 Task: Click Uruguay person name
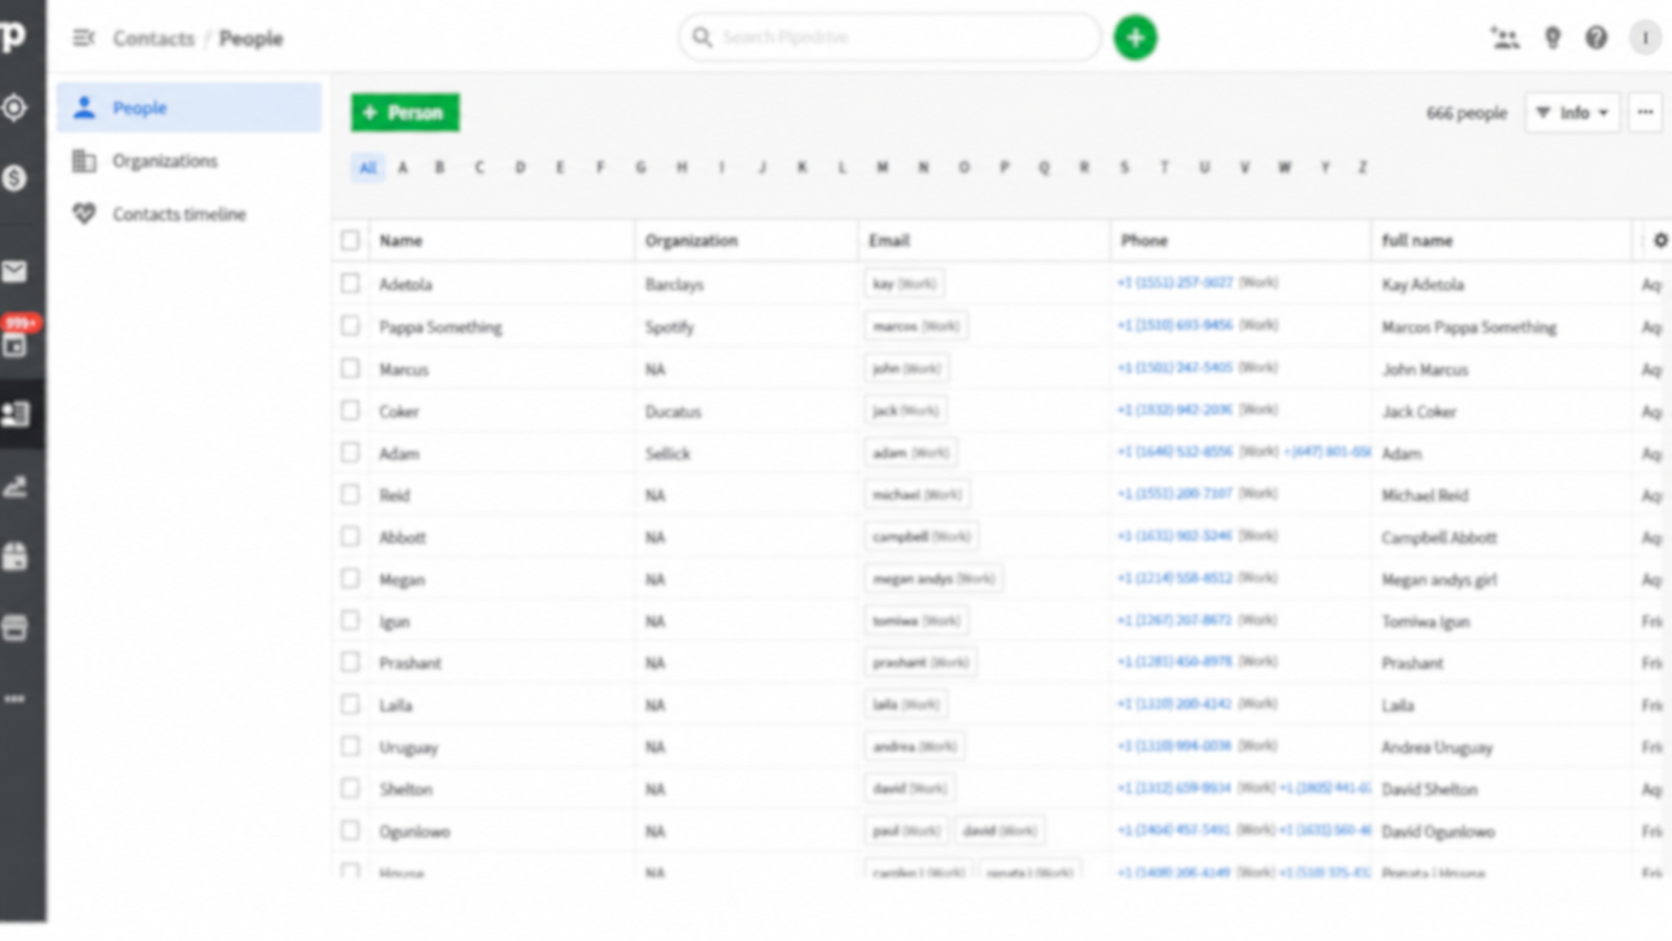pyautogui.click(x=408, y=747)
